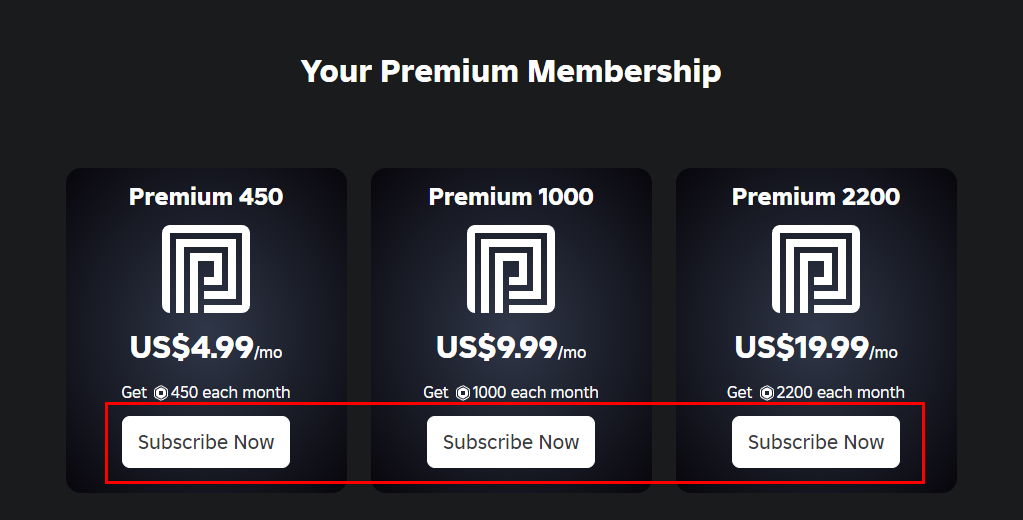Select the Premium 1000 plan title

click(511, 197)
